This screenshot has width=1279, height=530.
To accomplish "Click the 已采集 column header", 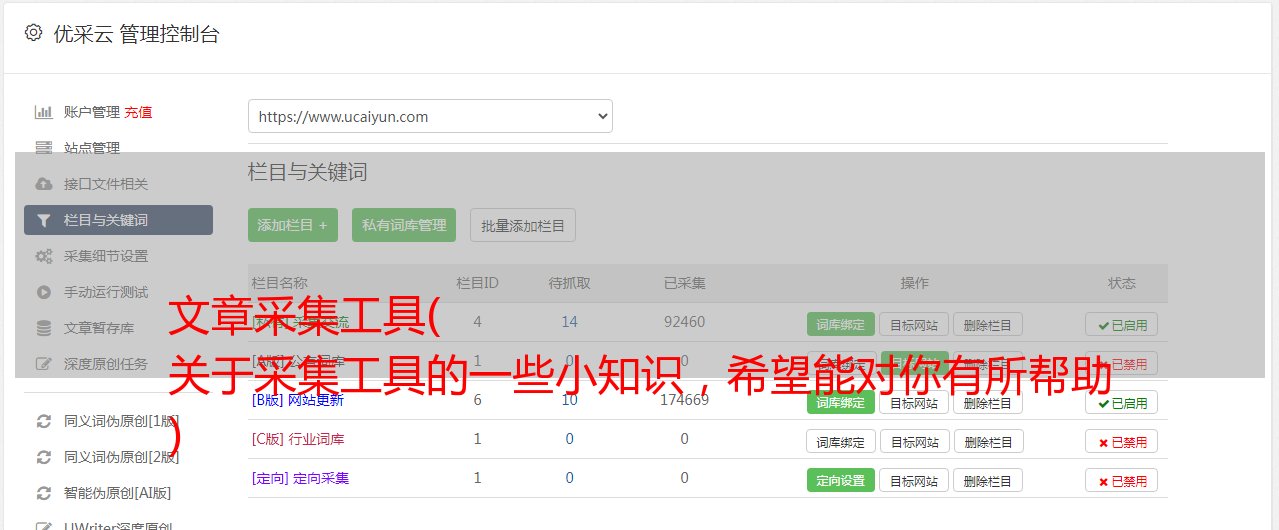I will point(685,283).
